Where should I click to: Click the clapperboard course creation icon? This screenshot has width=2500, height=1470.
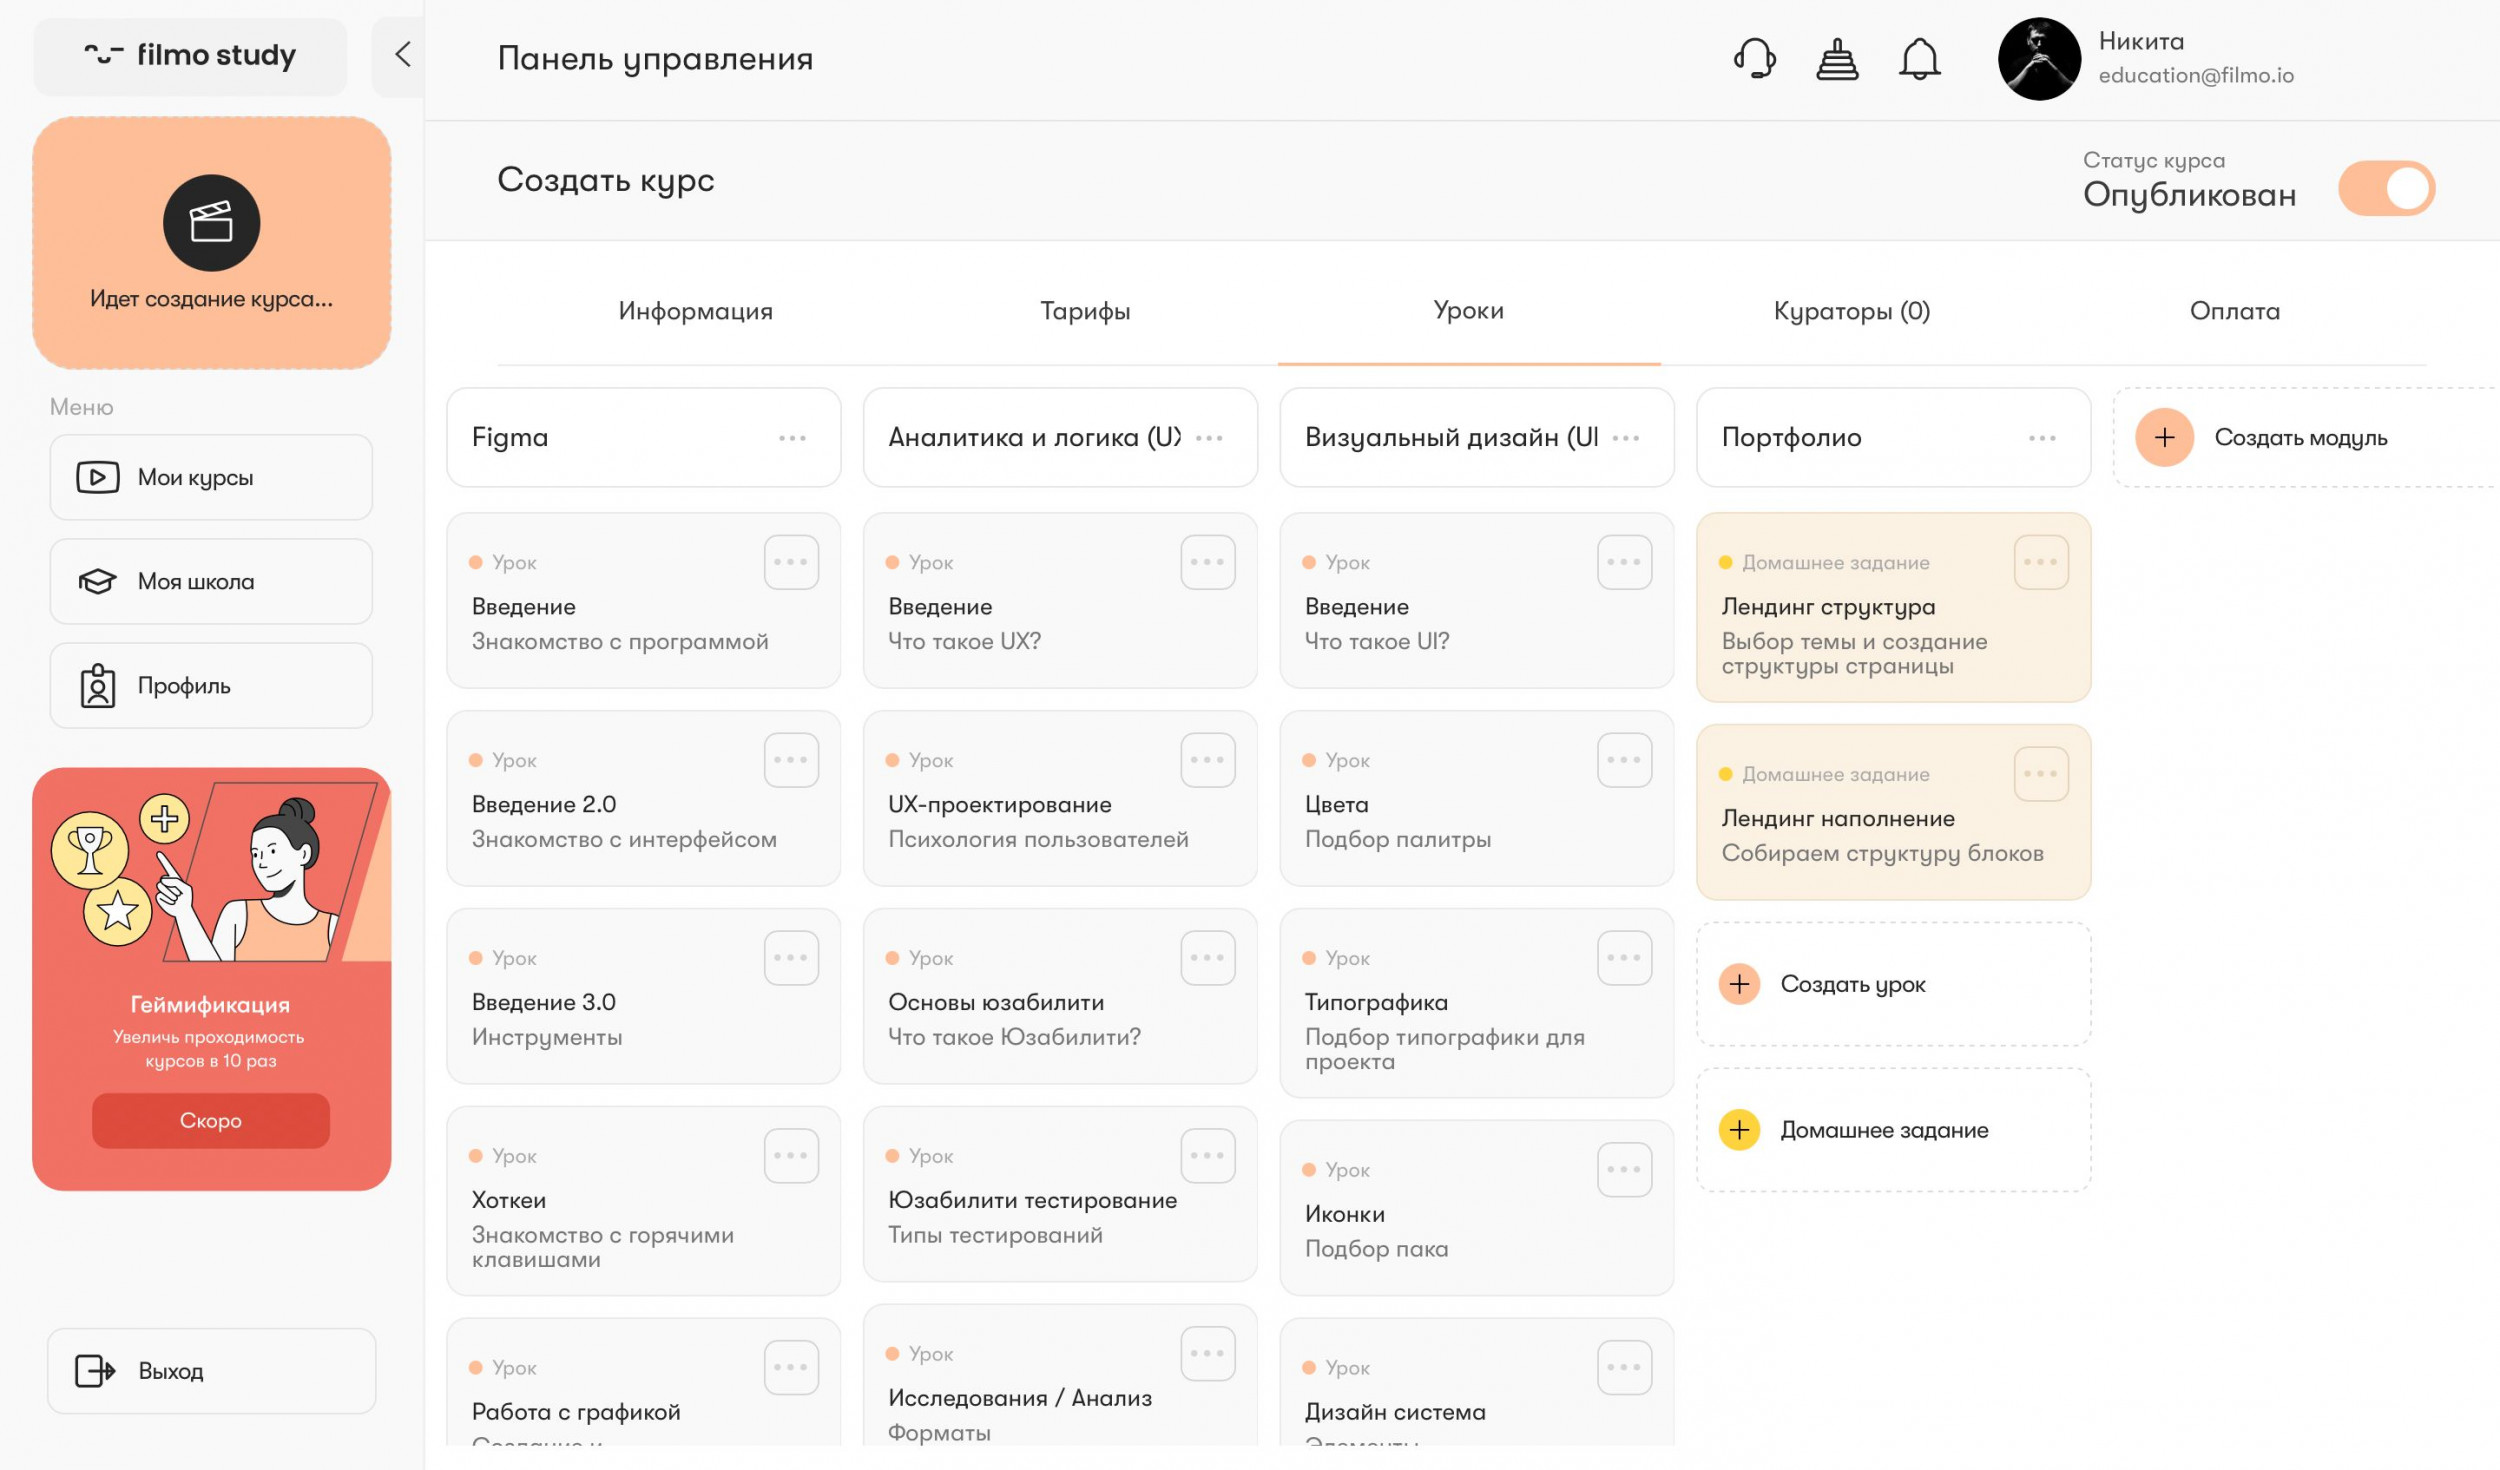[x=211, y=222]
